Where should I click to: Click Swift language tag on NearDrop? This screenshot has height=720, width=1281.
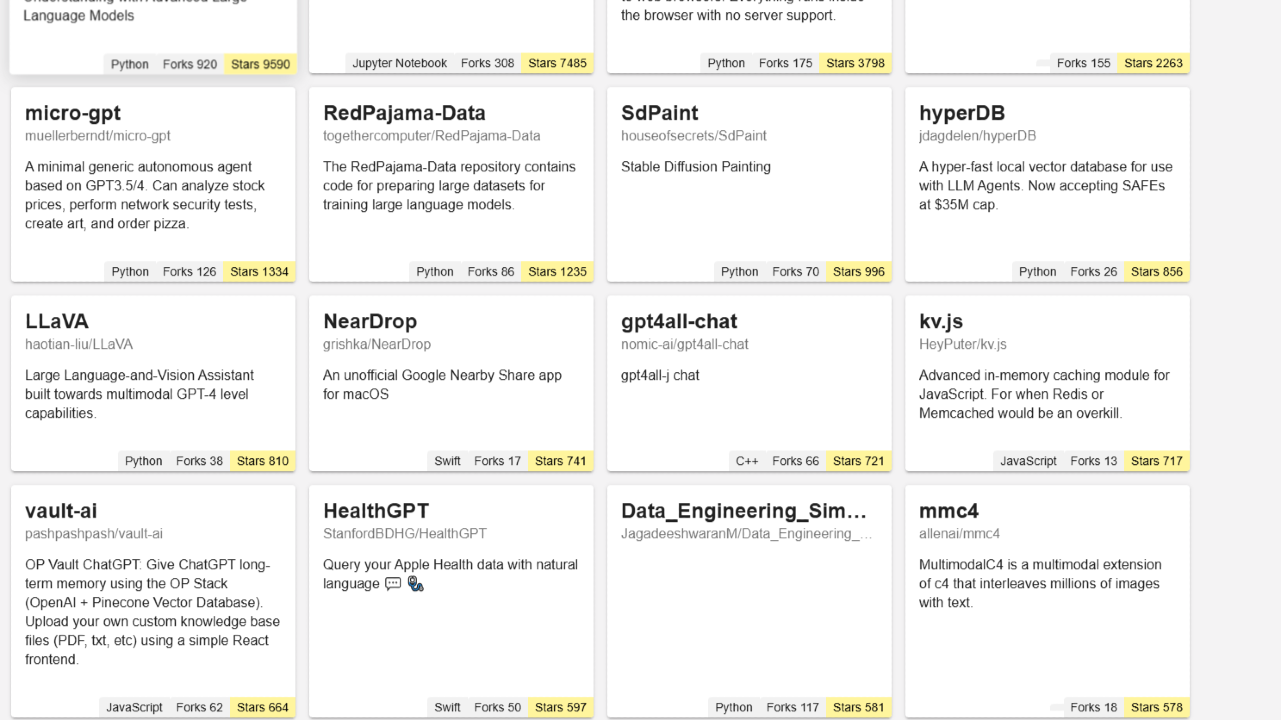coord(448,461)
